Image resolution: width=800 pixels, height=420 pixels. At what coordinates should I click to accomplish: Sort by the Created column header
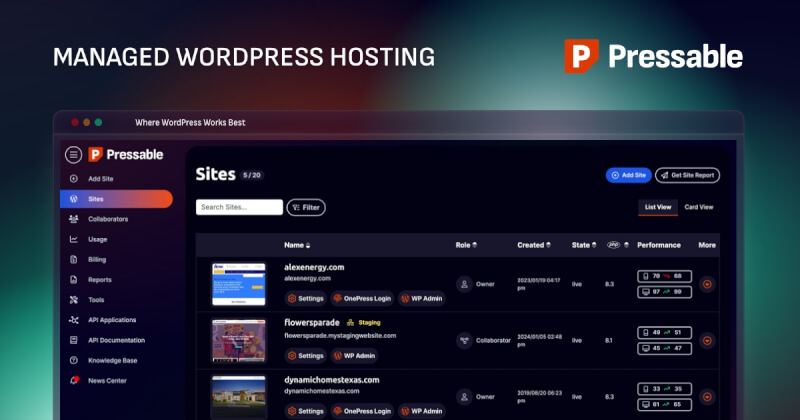pos(534,245)
